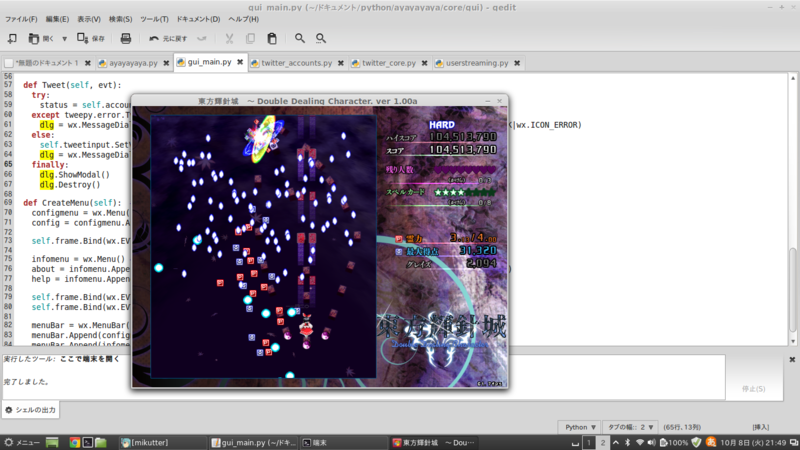The image size is (800, 450).
Task: Click the 挿入 insert mode indicator
Action: [x=760, y=427]
